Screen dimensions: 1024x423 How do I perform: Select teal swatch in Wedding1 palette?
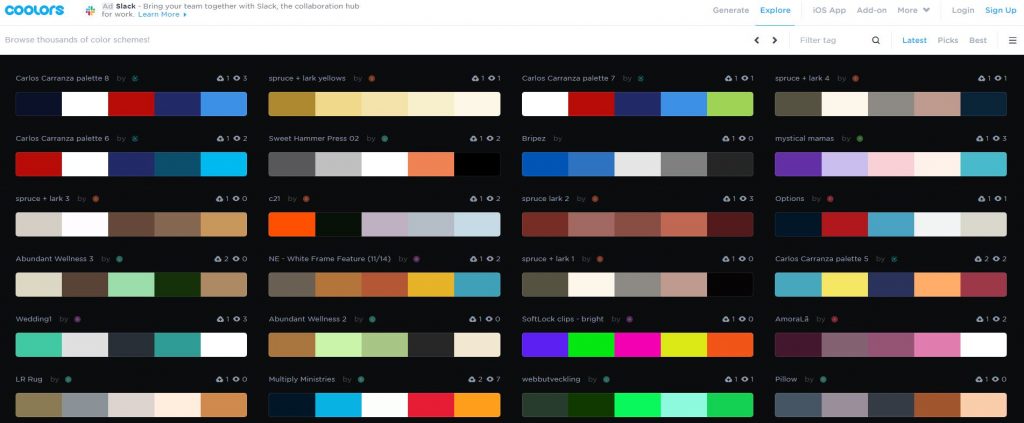click(178, 345)
